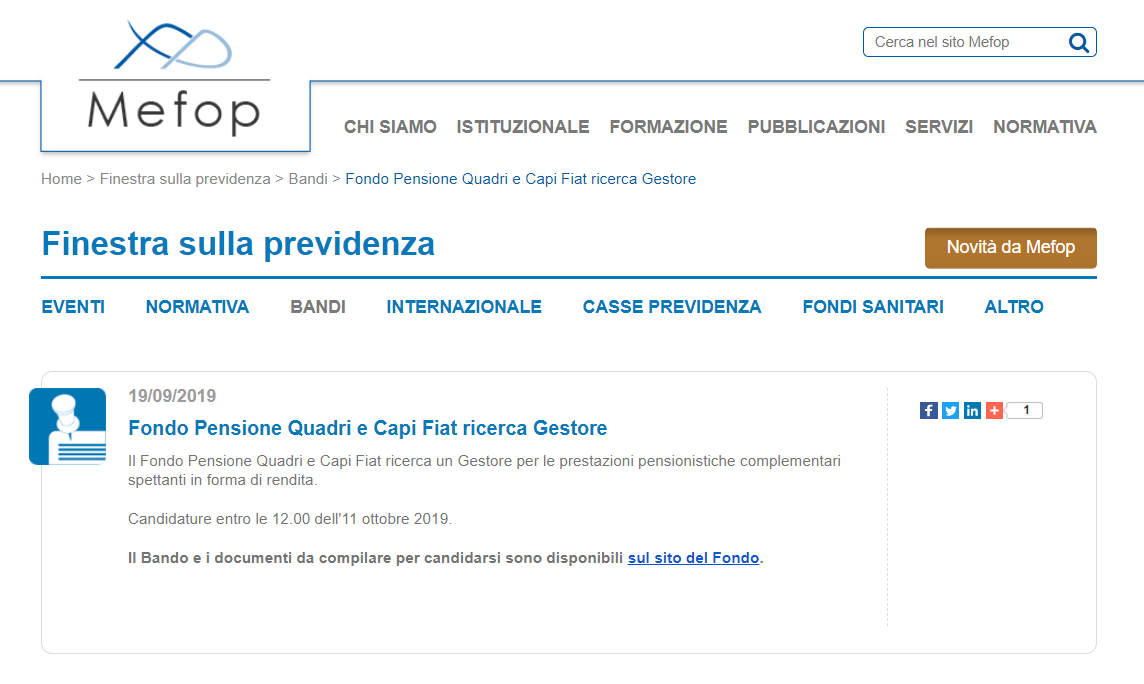This screenshot has width=1144, height=684.
Task: Switch to the CASSE PREVIDENZA tab
Action: coord(672,307)
